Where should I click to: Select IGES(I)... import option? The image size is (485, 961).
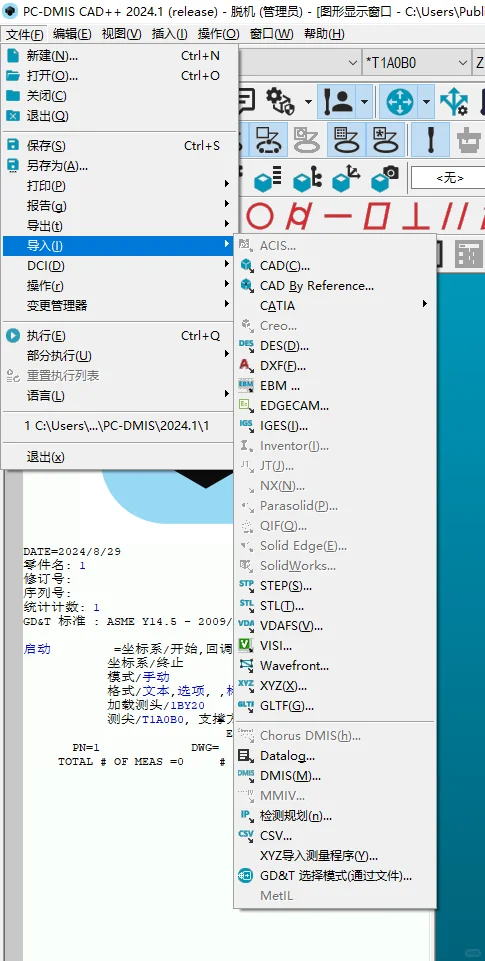click(x=335, y=426)
